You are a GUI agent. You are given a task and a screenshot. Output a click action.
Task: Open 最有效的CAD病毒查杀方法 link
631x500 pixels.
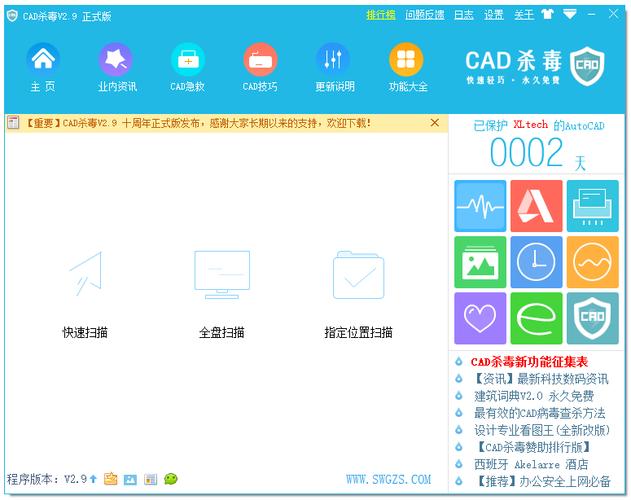pos(539,413)
